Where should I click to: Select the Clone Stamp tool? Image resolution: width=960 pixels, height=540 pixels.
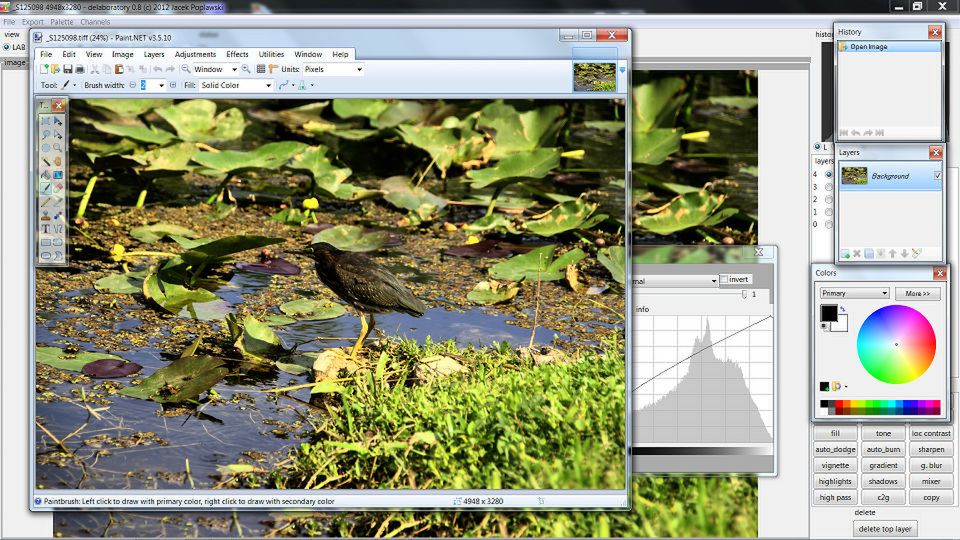46,214
